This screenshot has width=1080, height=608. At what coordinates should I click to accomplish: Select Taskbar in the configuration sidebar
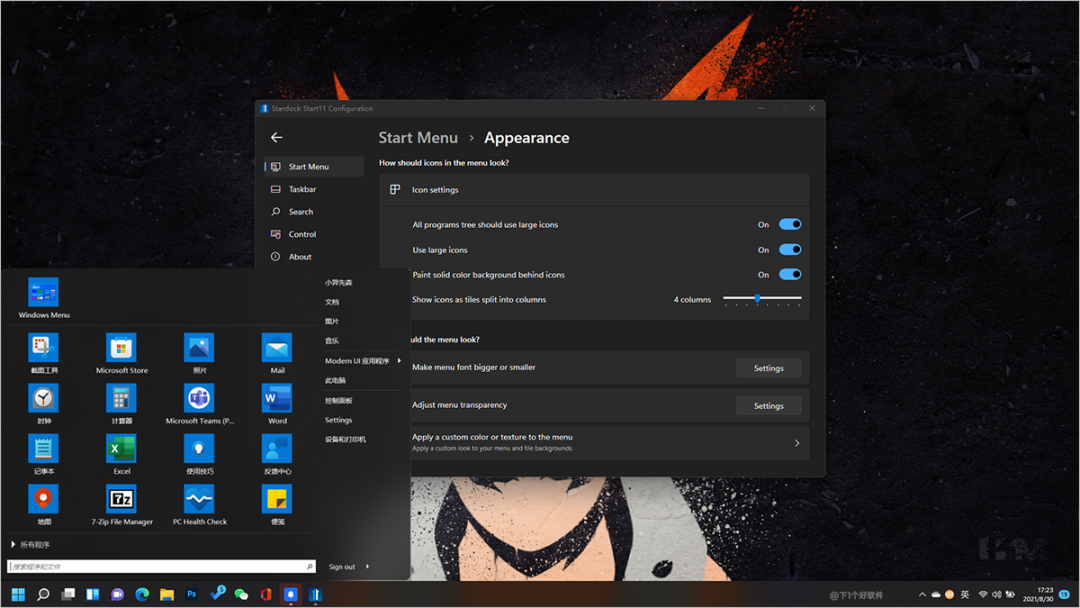[x=302, y=189]
